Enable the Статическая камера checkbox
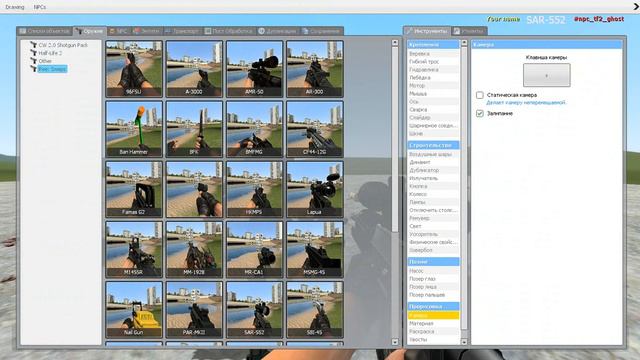The image size is (640, 360). 480,95
